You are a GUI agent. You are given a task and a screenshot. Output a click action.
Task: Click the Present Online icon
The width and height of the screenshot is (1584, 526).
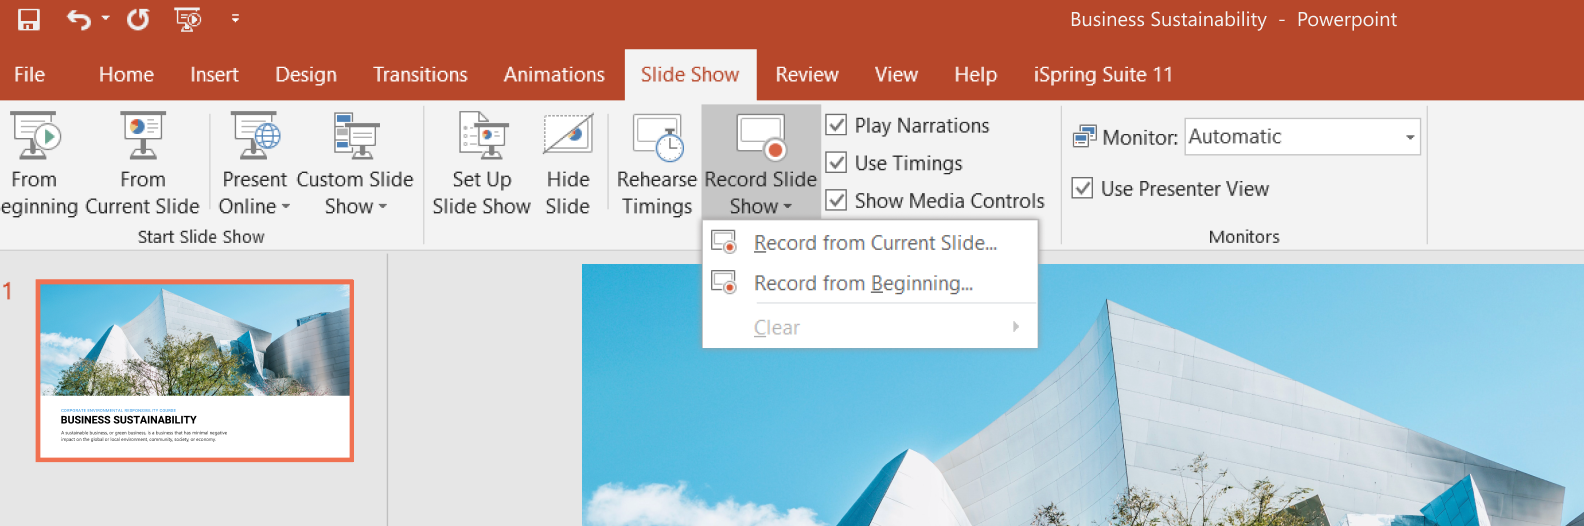[x=255, y=136]
